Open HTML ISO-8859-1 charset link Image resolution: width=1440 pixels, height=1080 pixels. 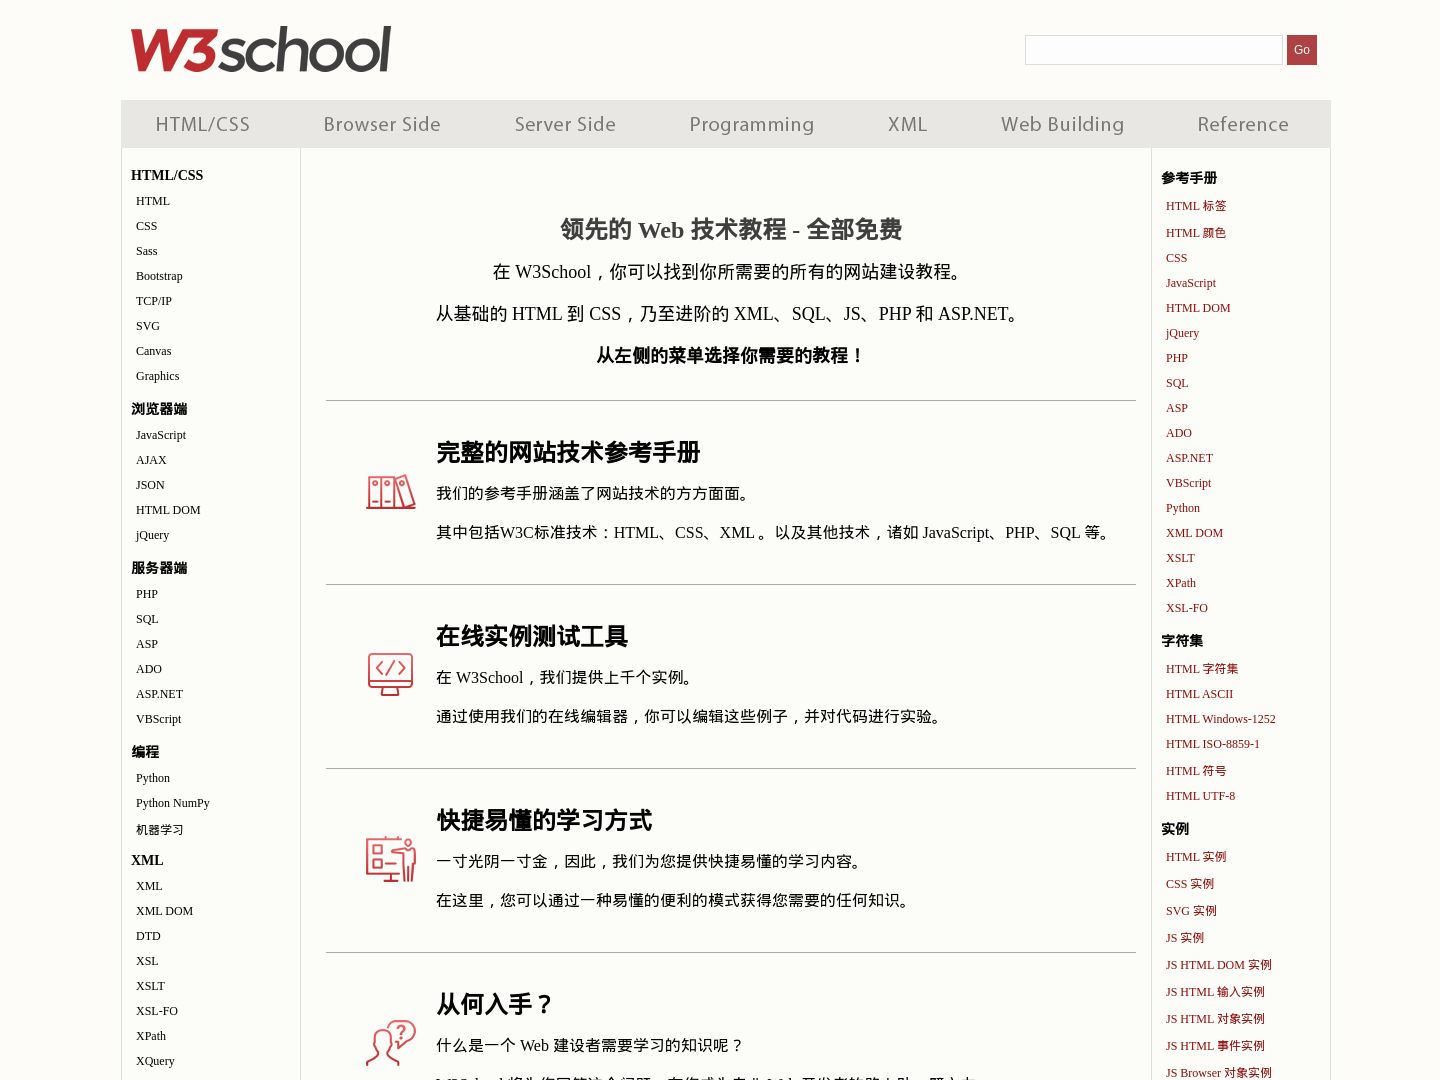coord(1213,744)
